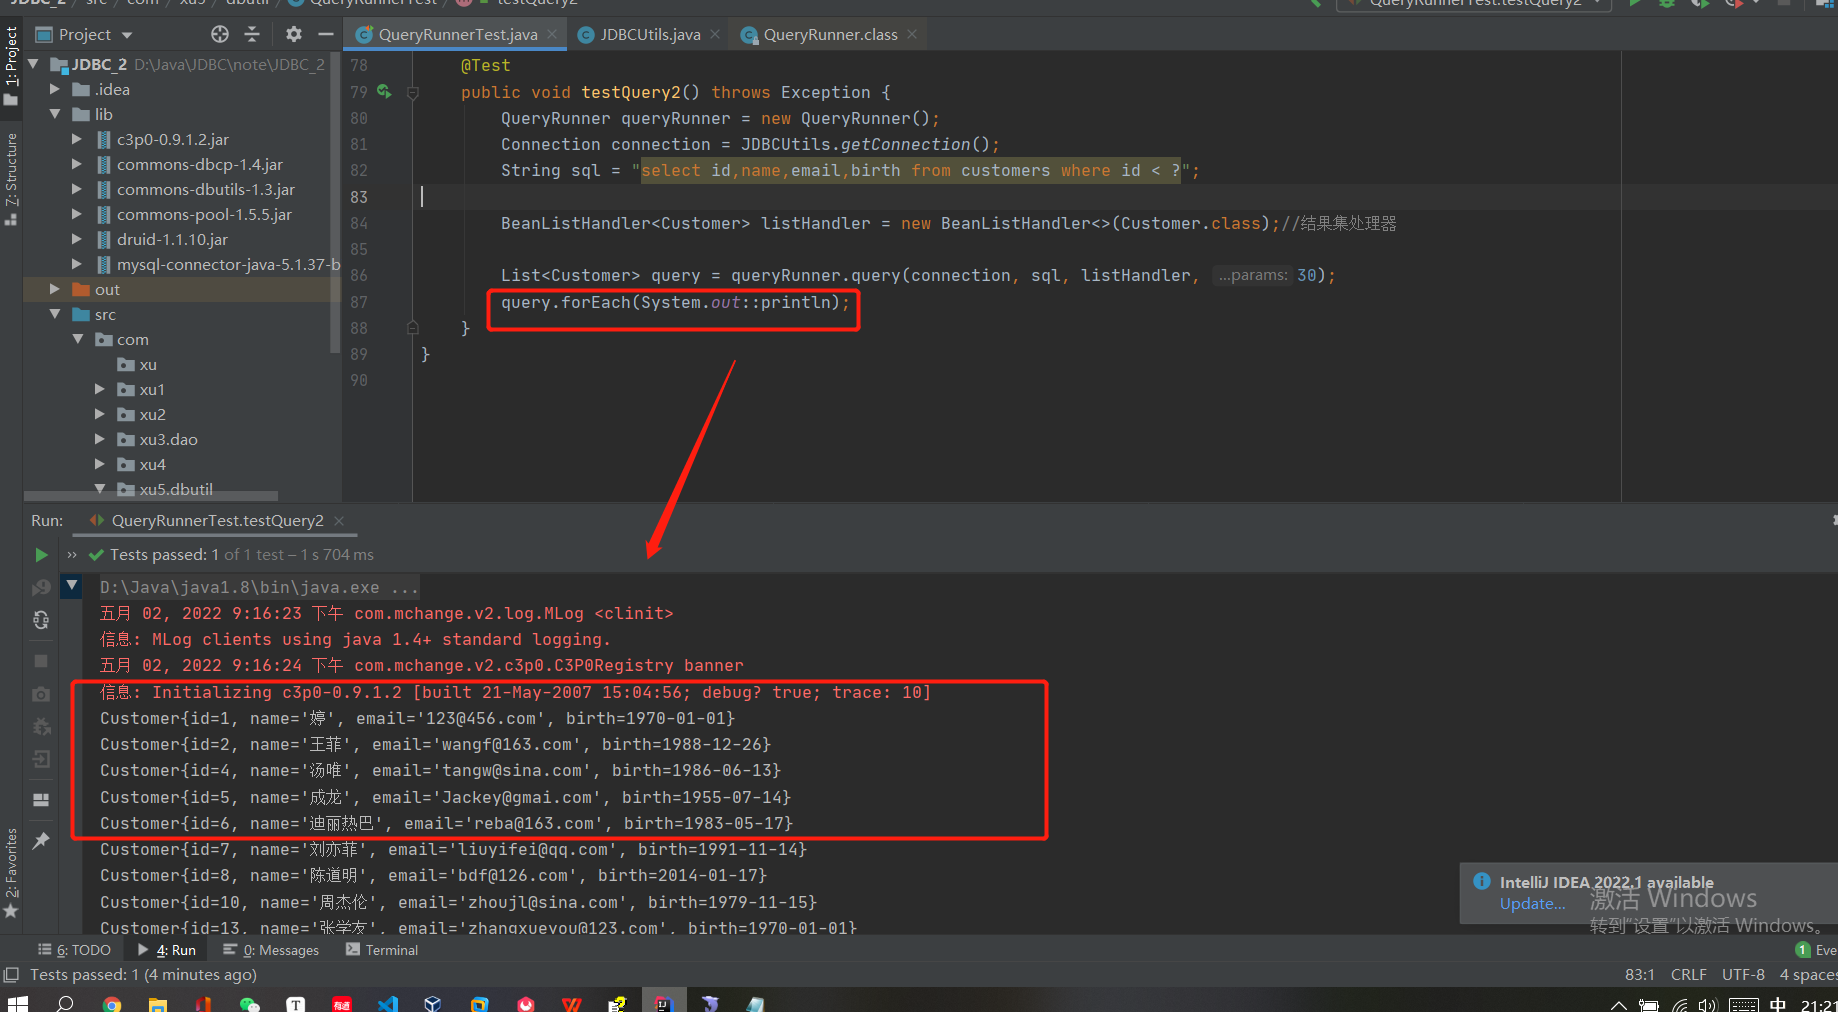Close the JDBCUtils.java tab
This screenshot has height=1012, width=1838.
pyautogui.click(x=715, y=34)
